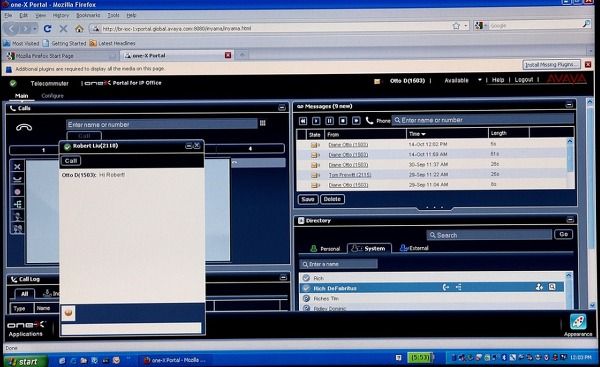
Task: Switch to the Main tab
Action: pyautogui.click(x=21, y=96)
